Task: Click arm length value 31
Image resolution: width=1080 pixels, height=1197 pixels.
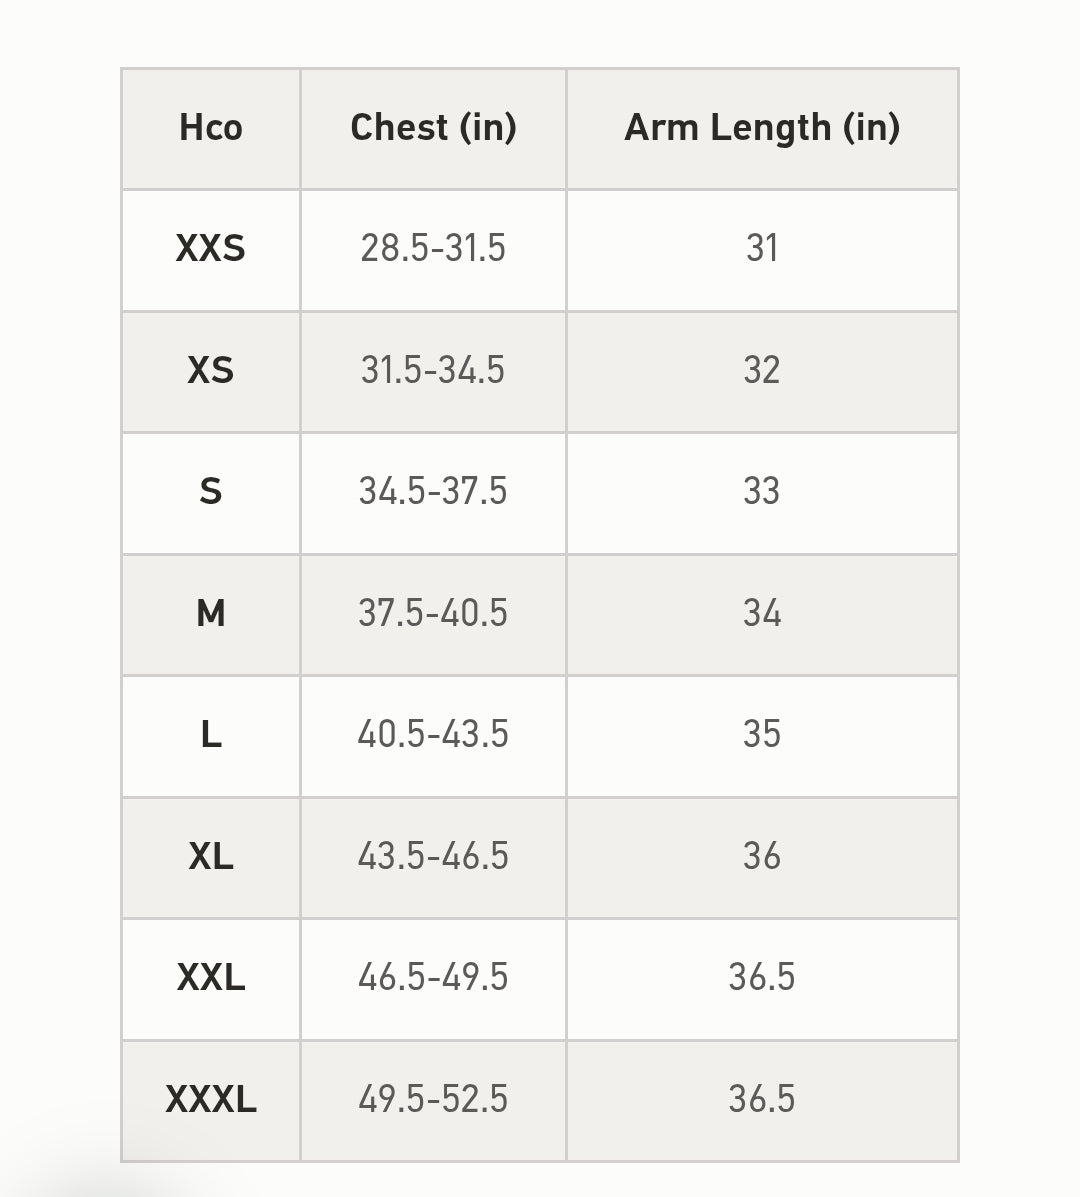Action: [x=761, y=248]
